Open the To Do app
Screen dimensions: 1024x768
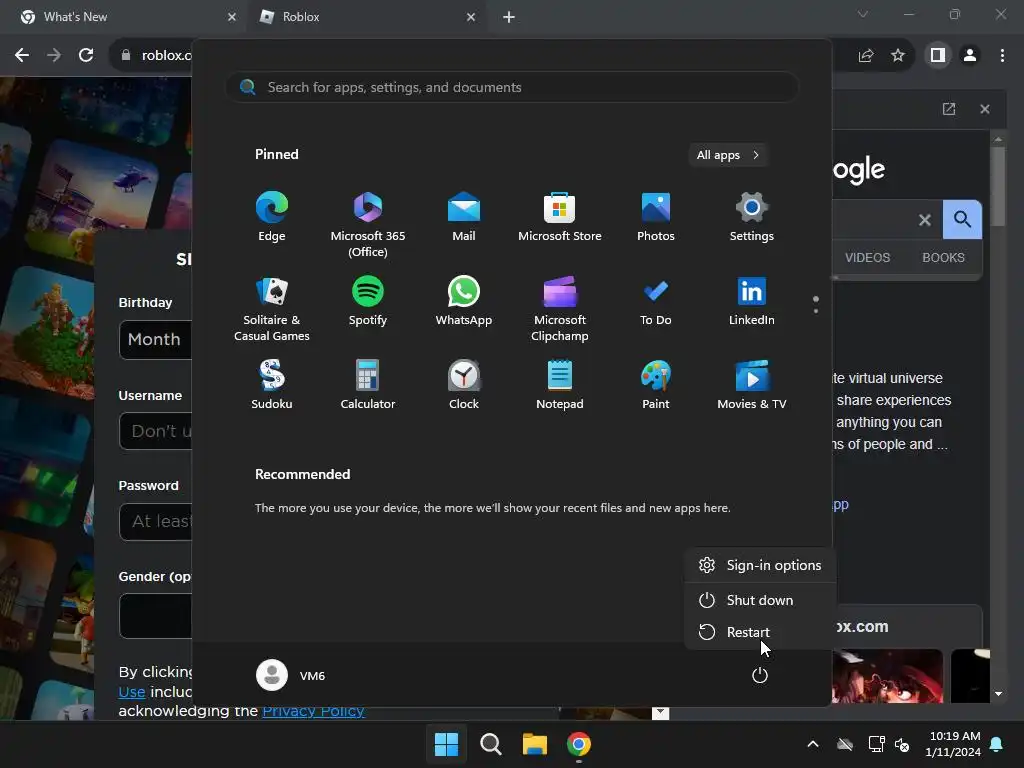656,301
